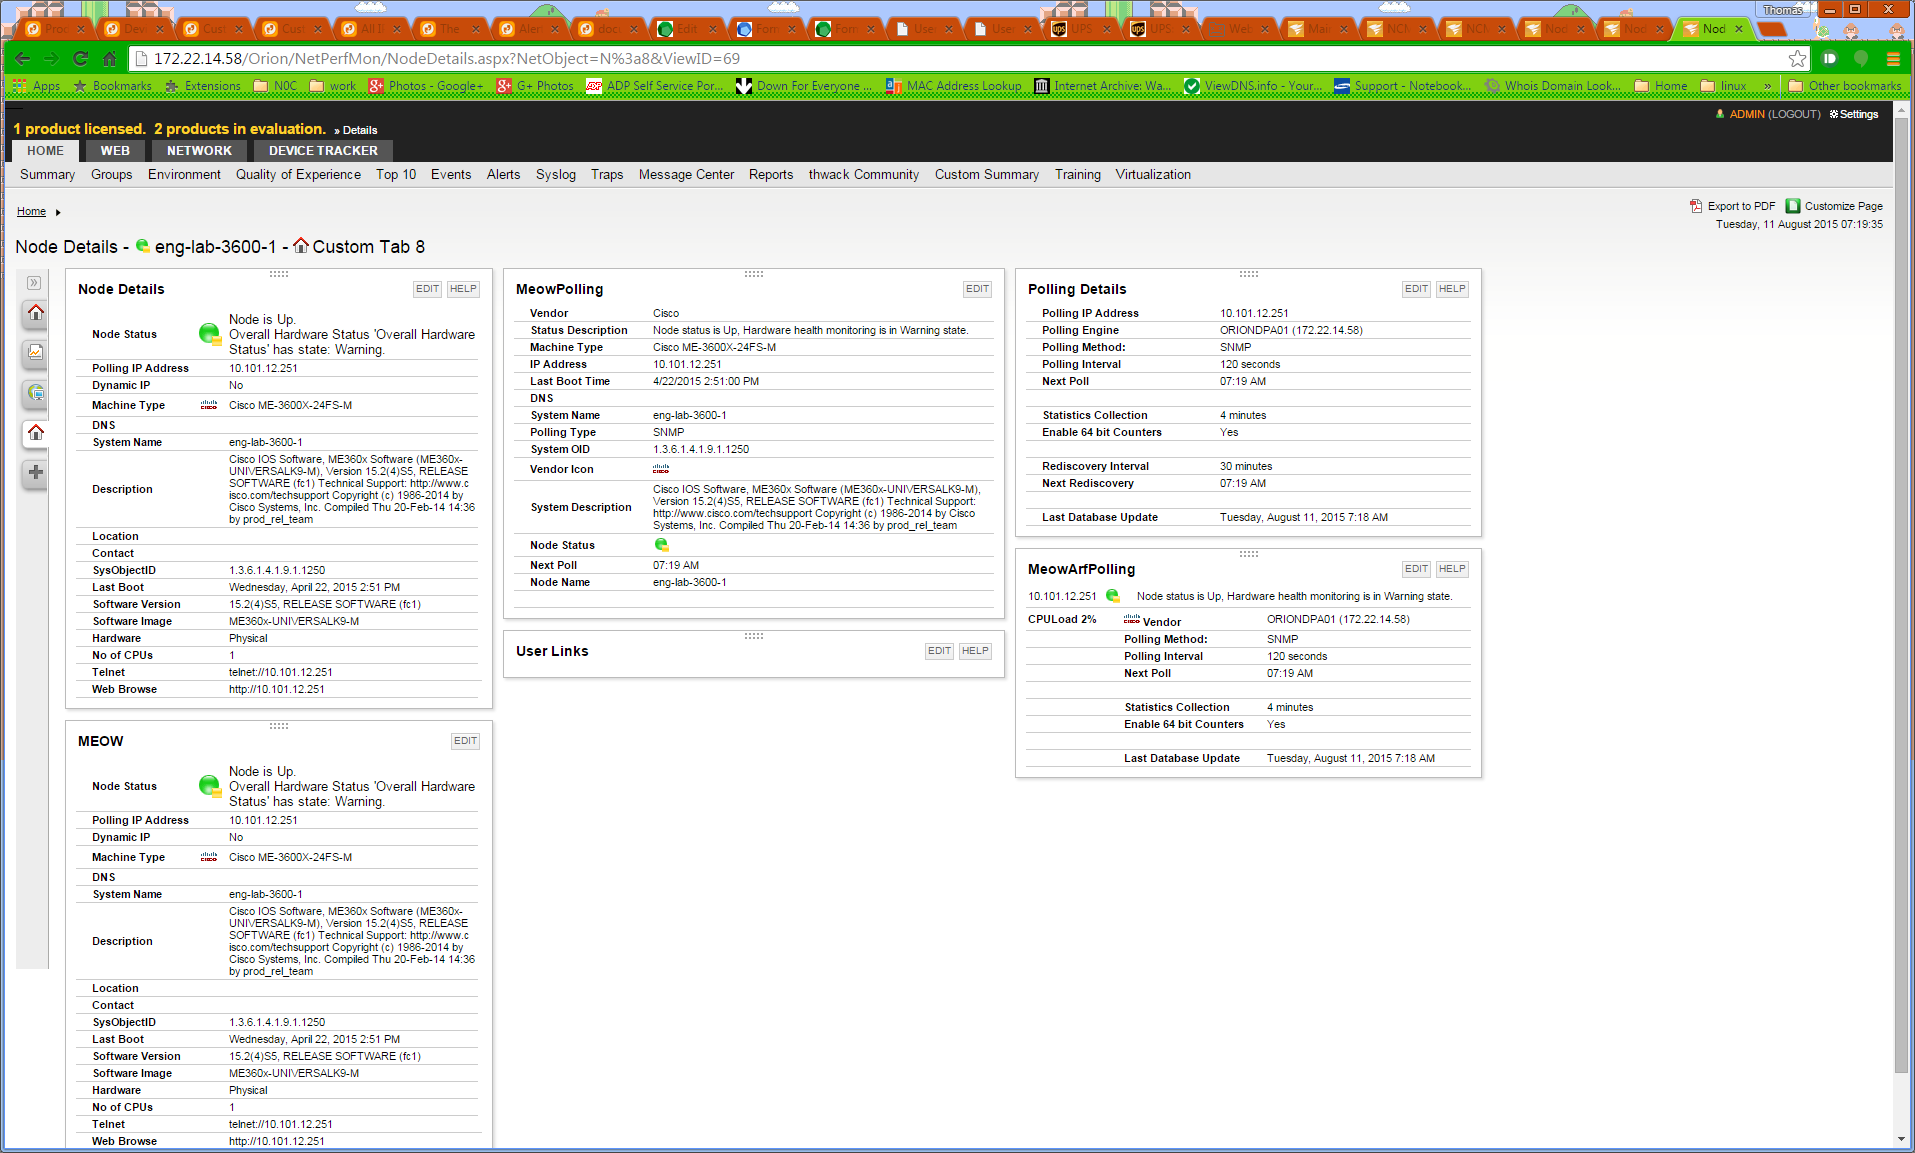The height and width of the screenshot is (1153, 1915).
Task: Open the Apps shortcut in bookmarks bar
Action: coord(37,86)
